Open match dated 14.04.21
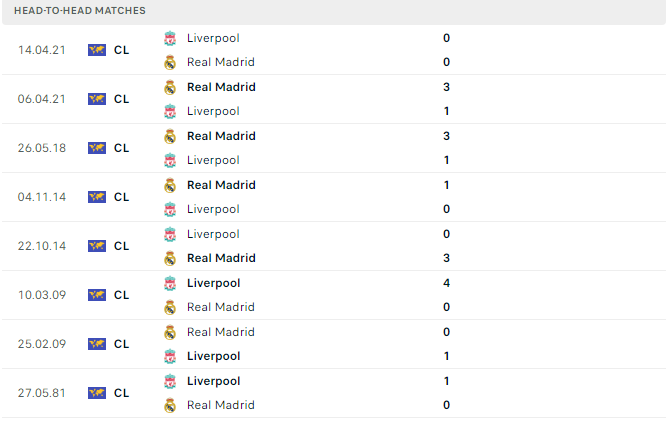Screen dimensions: 670x432 click(334, 50)
